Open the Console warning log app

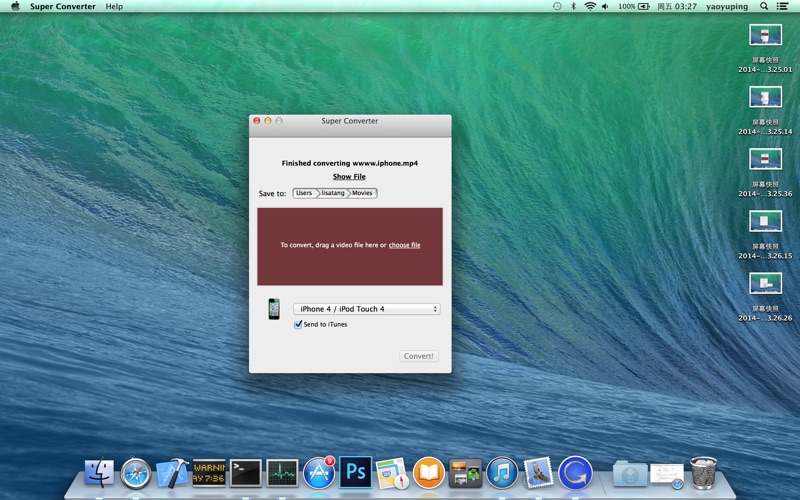(209, 473)
